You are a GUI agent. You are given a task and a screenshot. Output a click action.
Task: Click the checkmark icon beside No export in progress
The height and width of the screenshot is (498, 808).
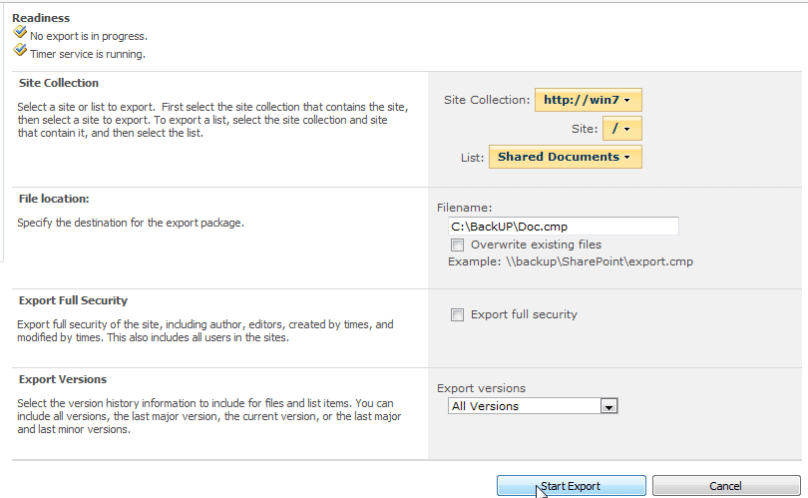pos(20,33)
